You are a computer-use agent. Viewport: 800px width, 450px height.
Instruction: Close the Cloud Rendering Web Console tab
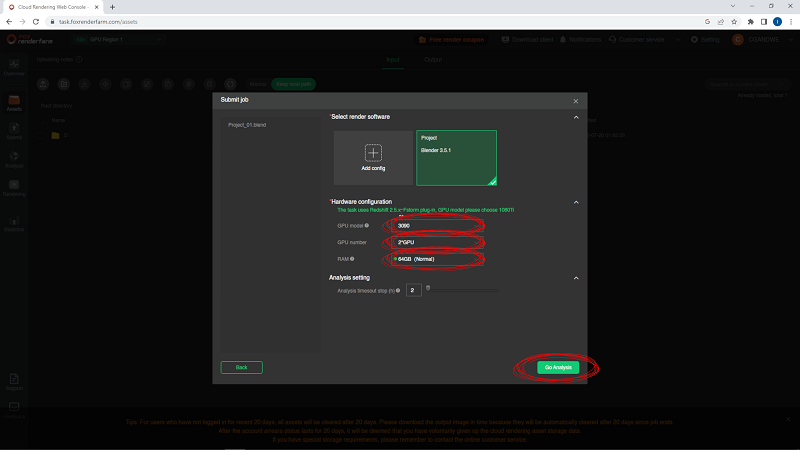[x=96, y=7]
